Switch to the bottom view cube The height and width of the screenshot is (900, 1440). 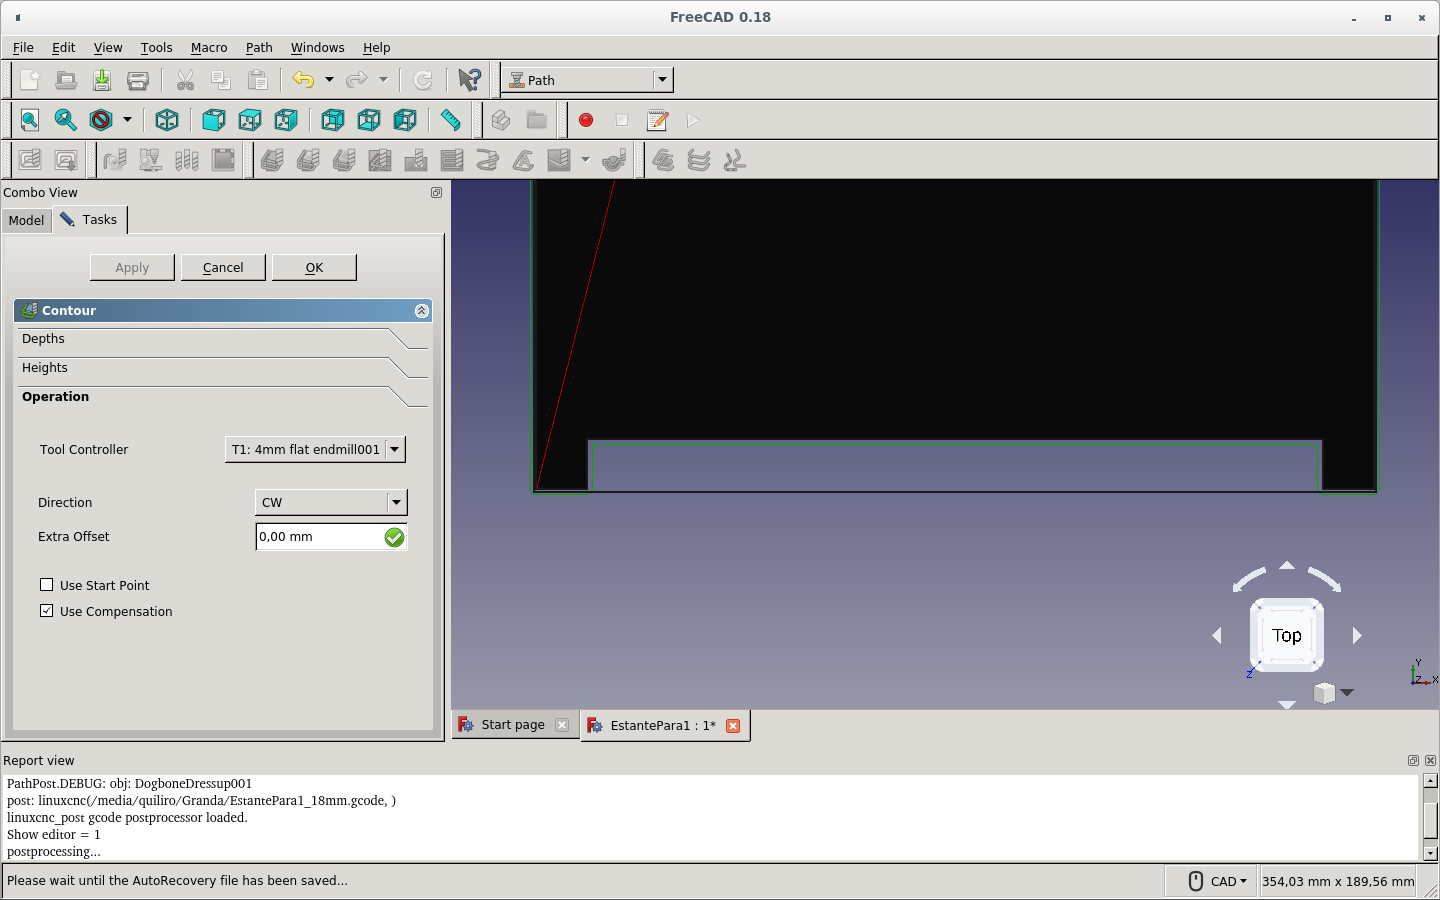pos(369,120)
